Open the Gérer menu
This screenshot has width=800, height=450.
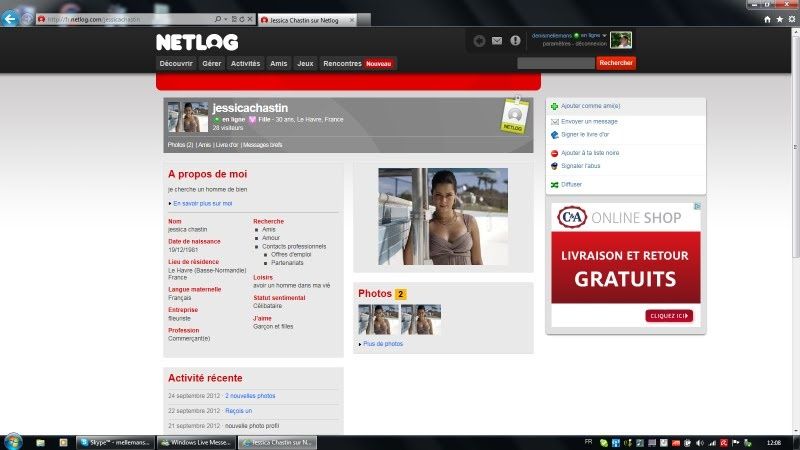tap(212, 64)
